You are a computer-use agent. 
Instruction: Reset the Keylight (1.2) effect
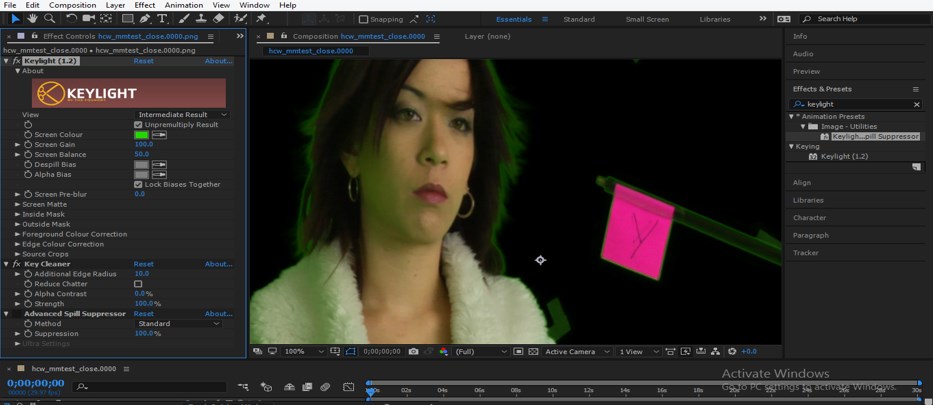click(x=143, y=61)
